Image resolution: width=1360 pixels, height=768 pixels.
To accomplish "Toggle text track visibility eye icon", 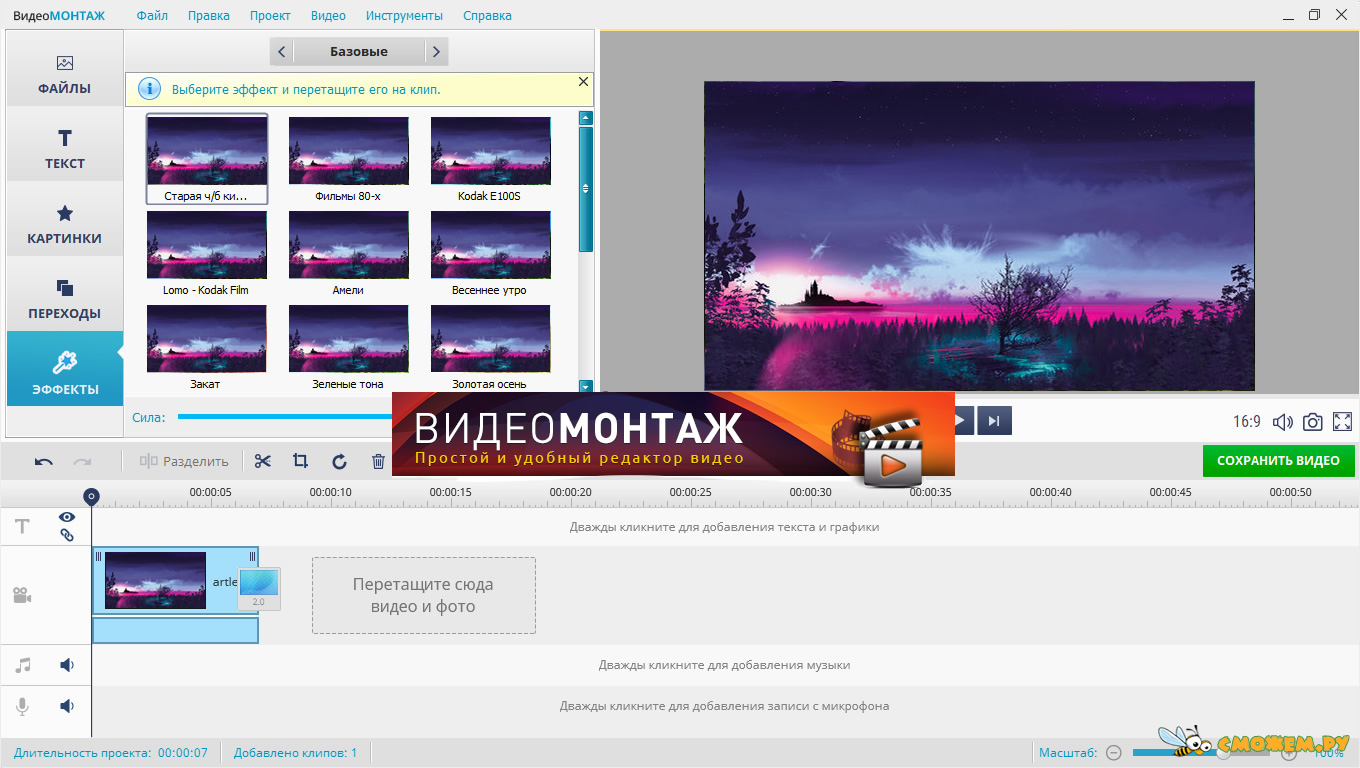I will [x=67, y=517].
